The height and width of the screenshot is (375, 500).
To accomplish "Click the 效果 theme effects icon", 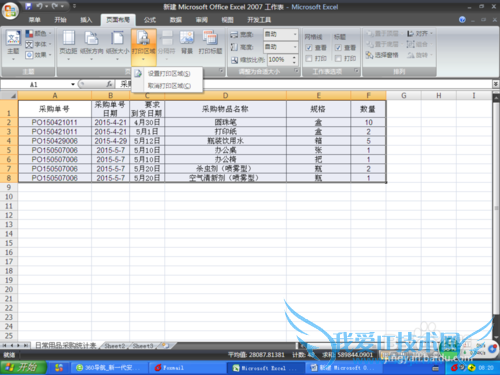I will tap(29, 55).
